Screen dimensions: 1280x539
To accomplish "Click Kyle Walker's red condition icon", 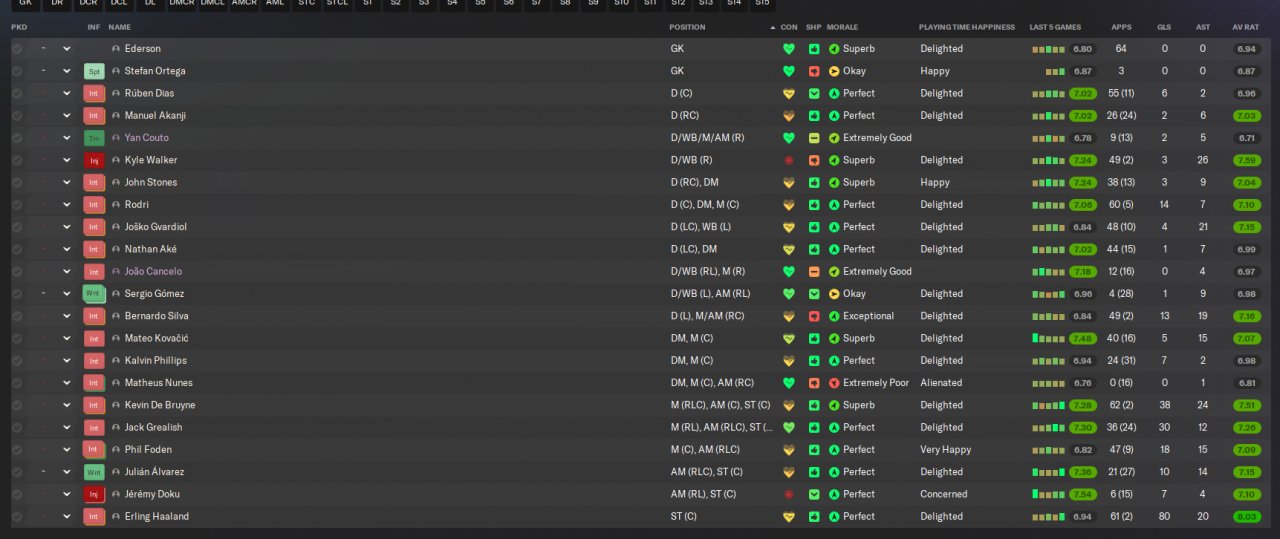I will pos(788,160).
